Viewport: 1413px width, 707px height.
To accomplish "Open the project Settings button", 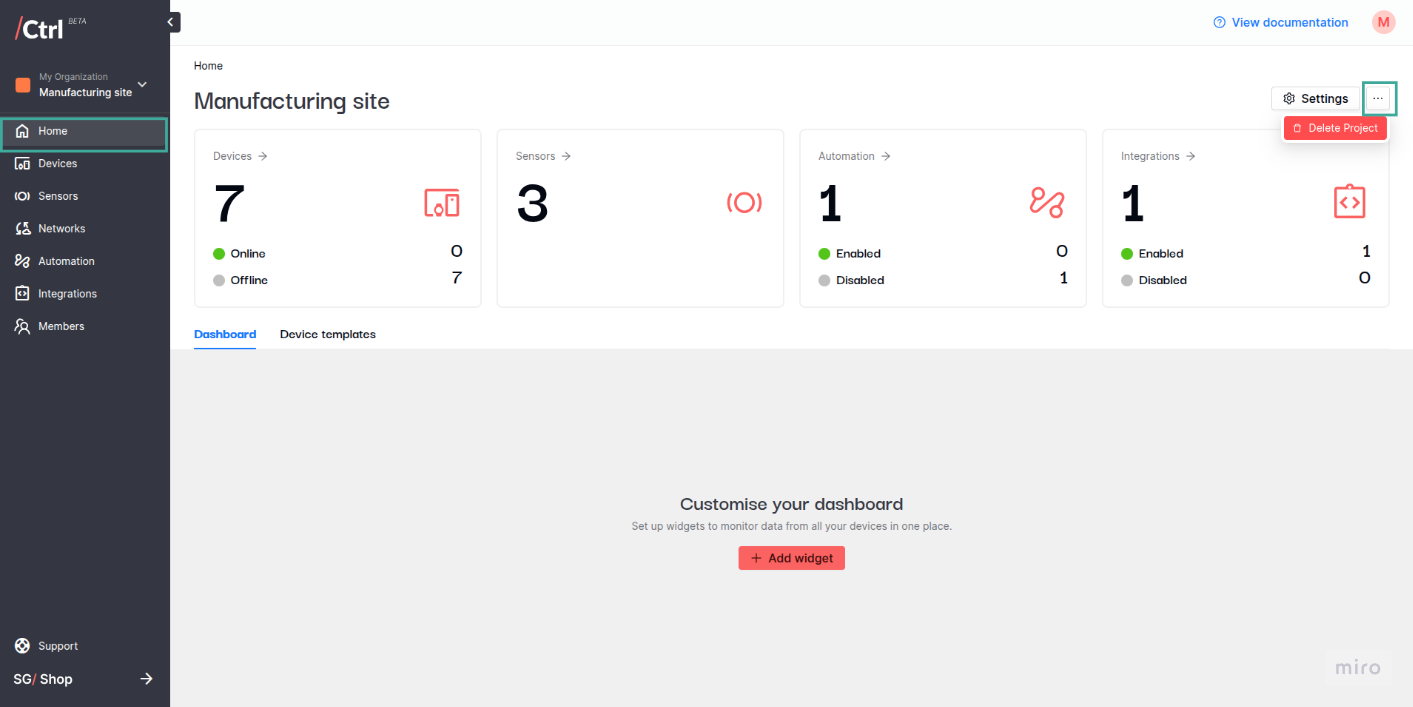I will (x=1315, y=98).
